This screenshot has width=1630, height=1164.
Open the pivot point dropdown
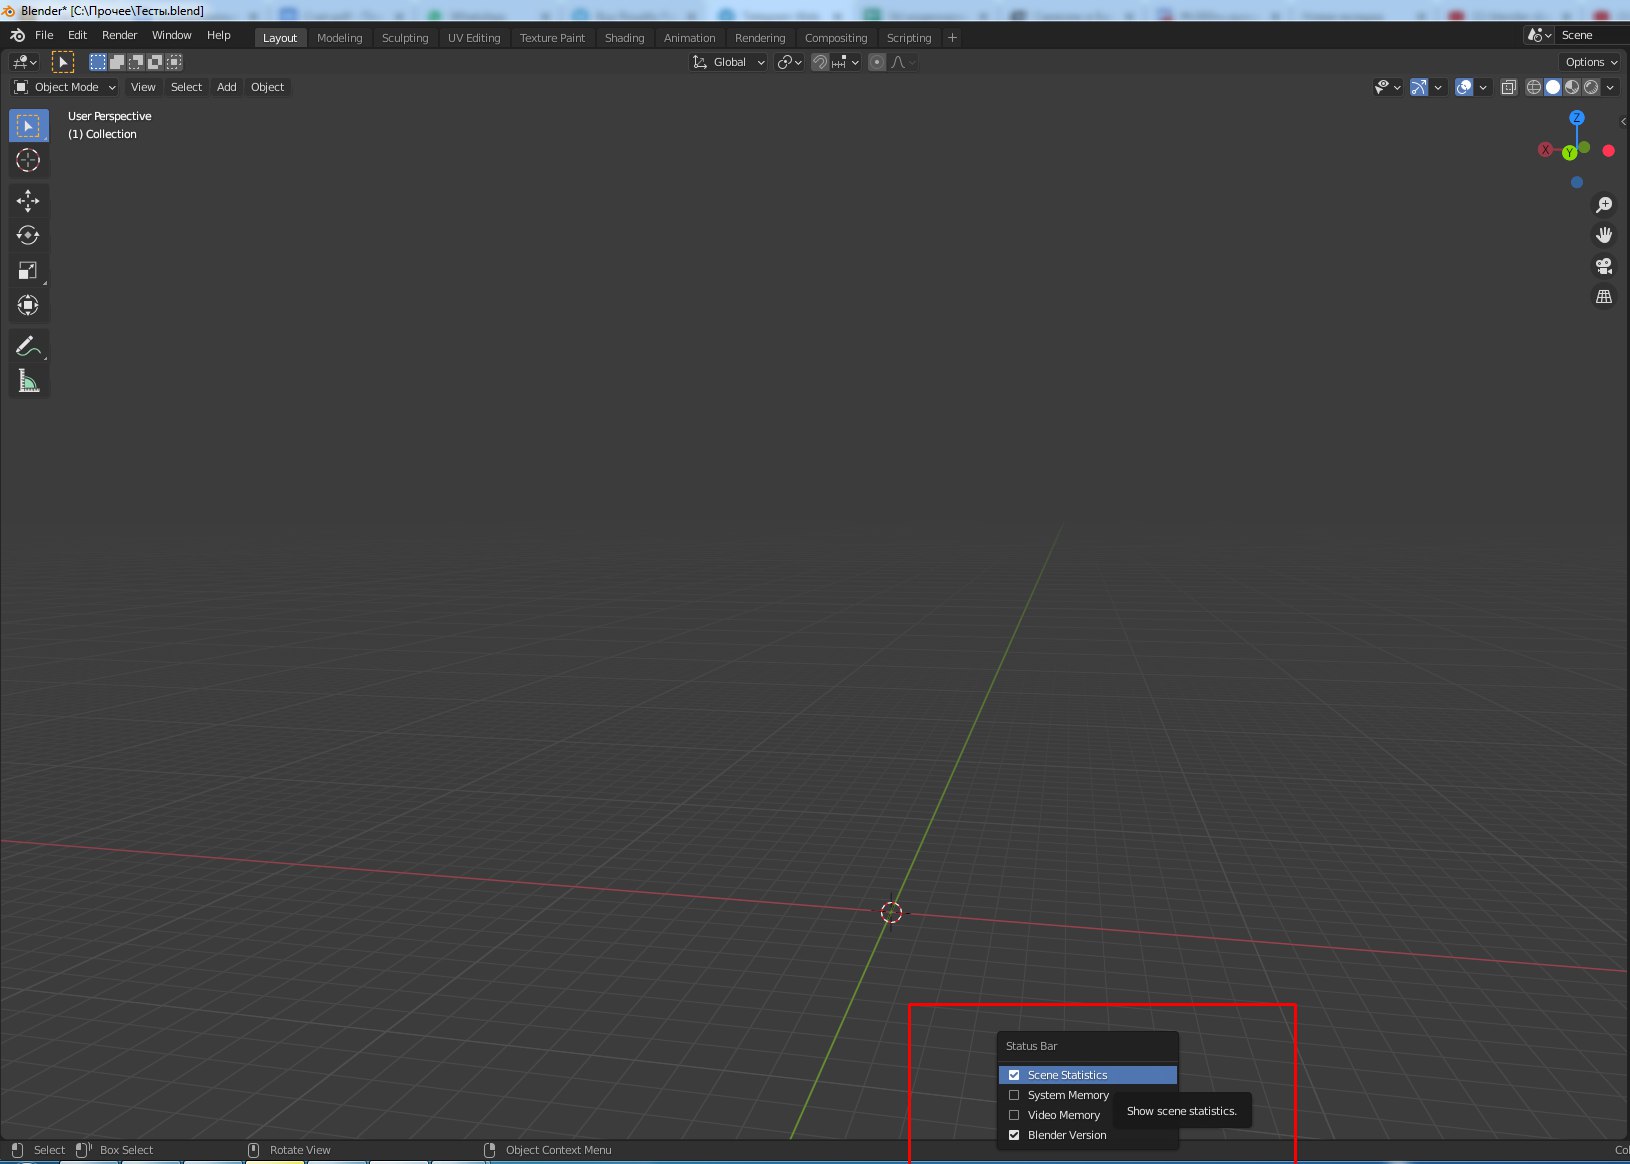[x=790, y=62]
